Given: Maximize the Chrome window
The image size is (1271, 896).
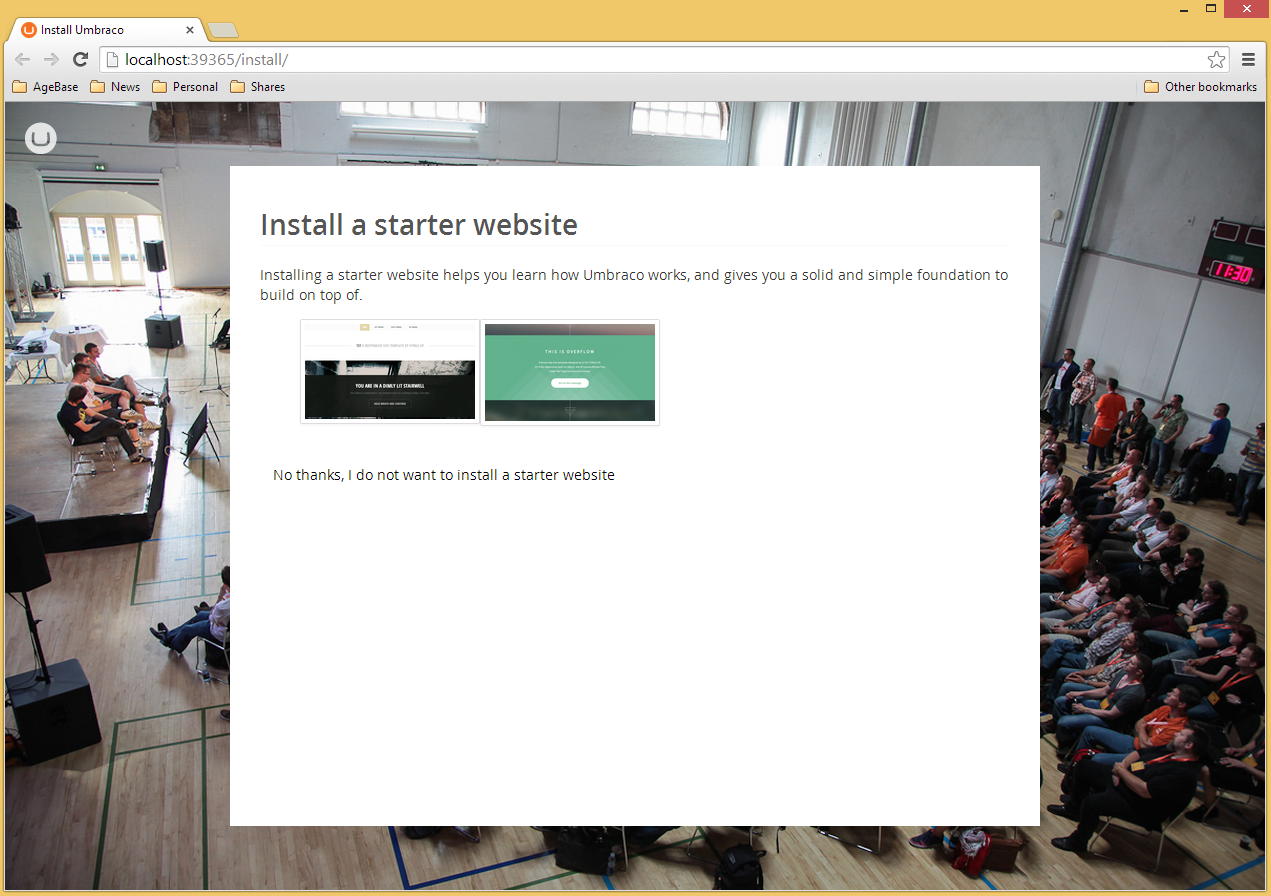Looking at the screenshot, I should (x=1211, y=9).
